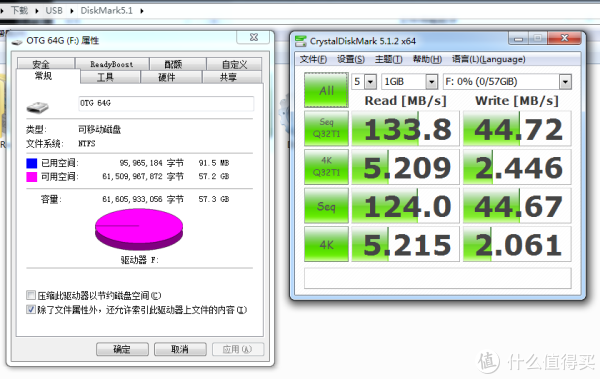Run the All benchmark tests button
The height and width of the screenshot is (379, 600).
tap(326, 90)
